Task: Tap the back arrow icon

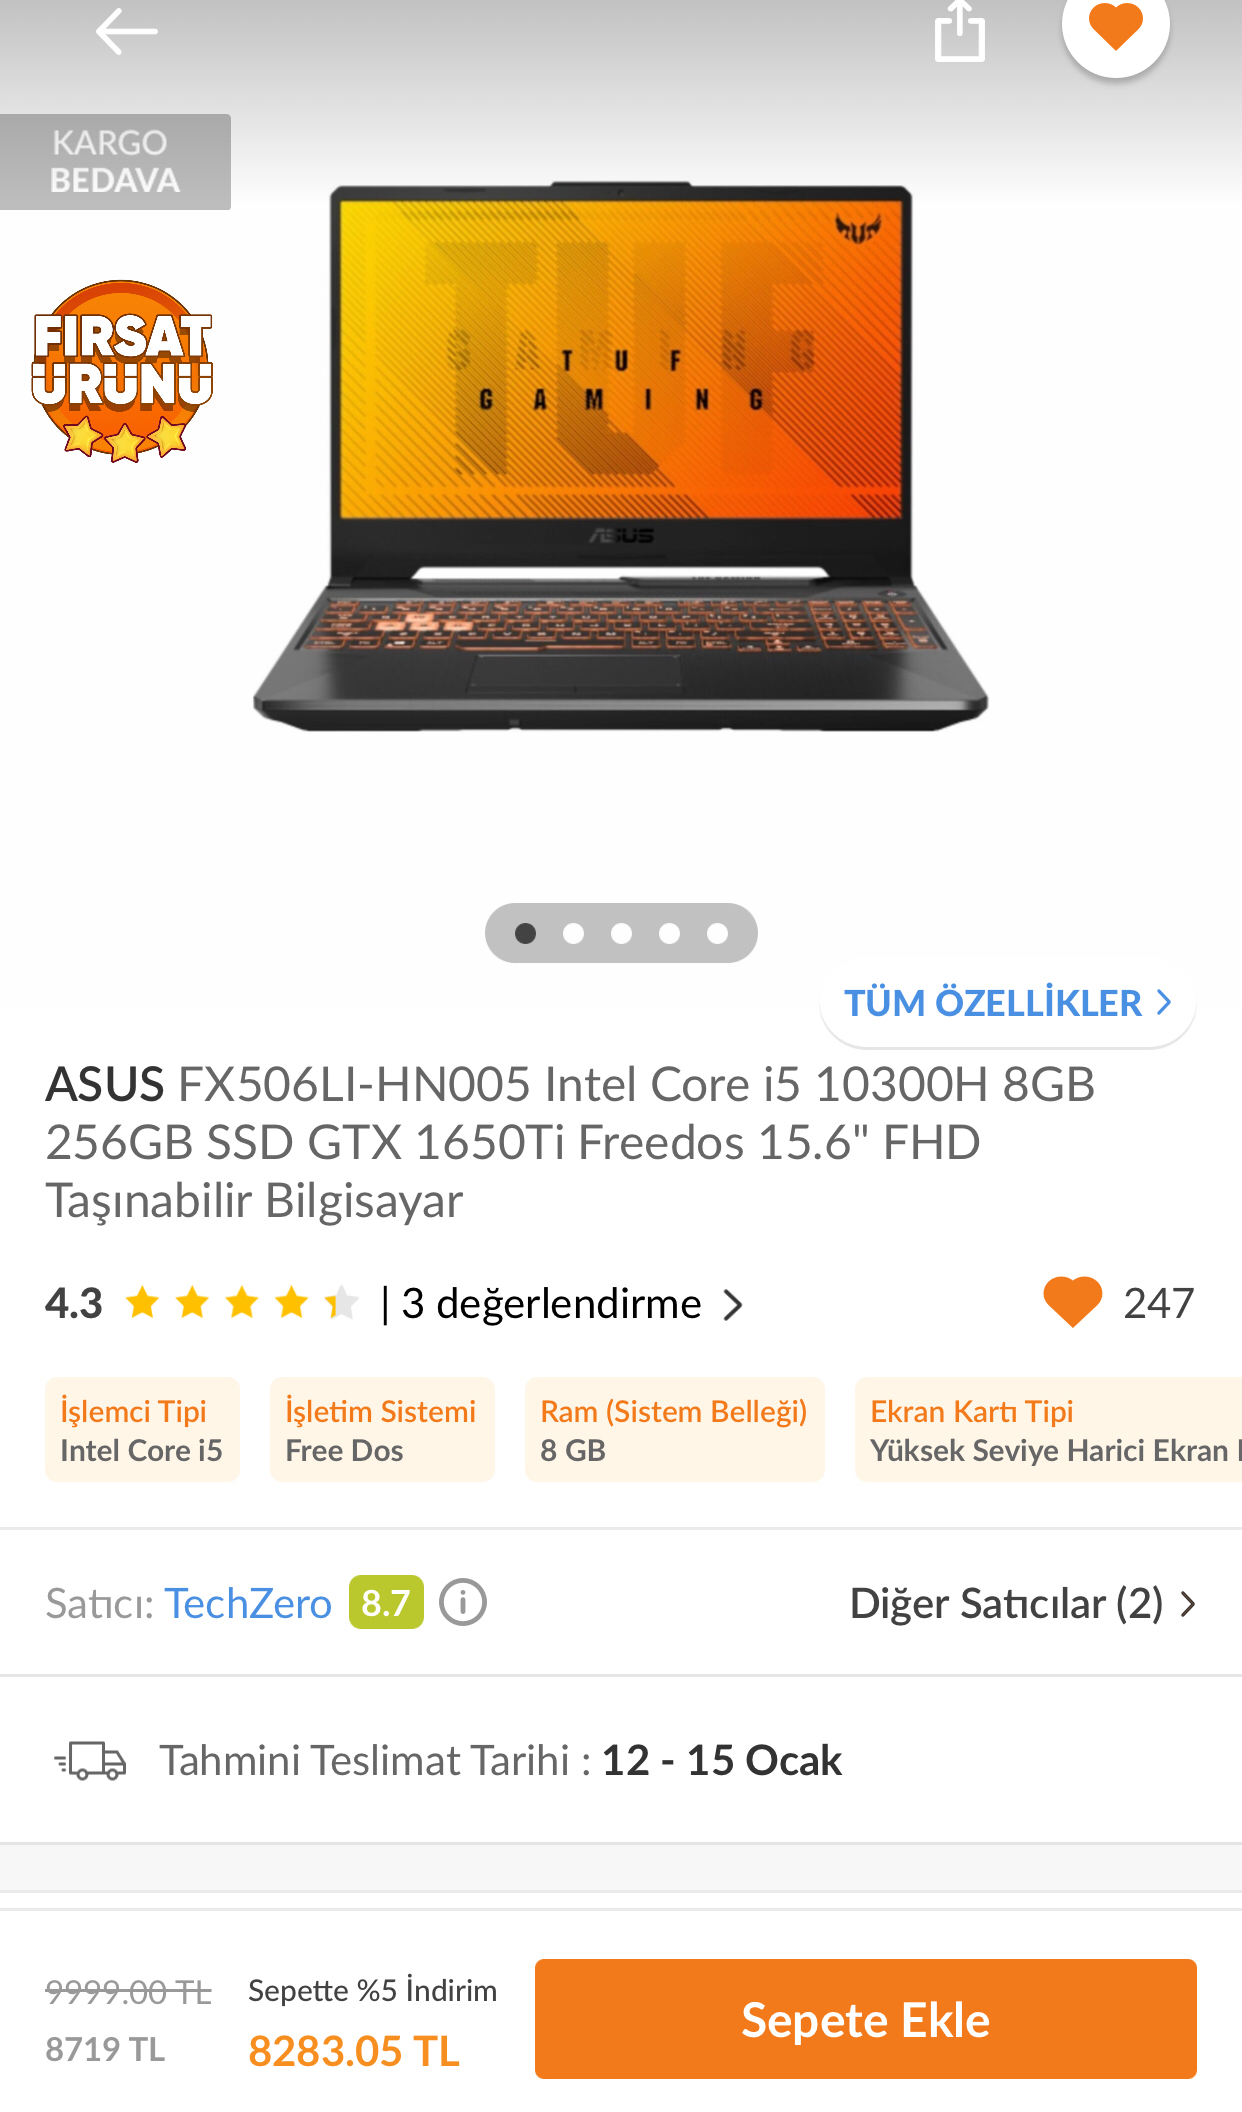Action: [x=126, y=31]
